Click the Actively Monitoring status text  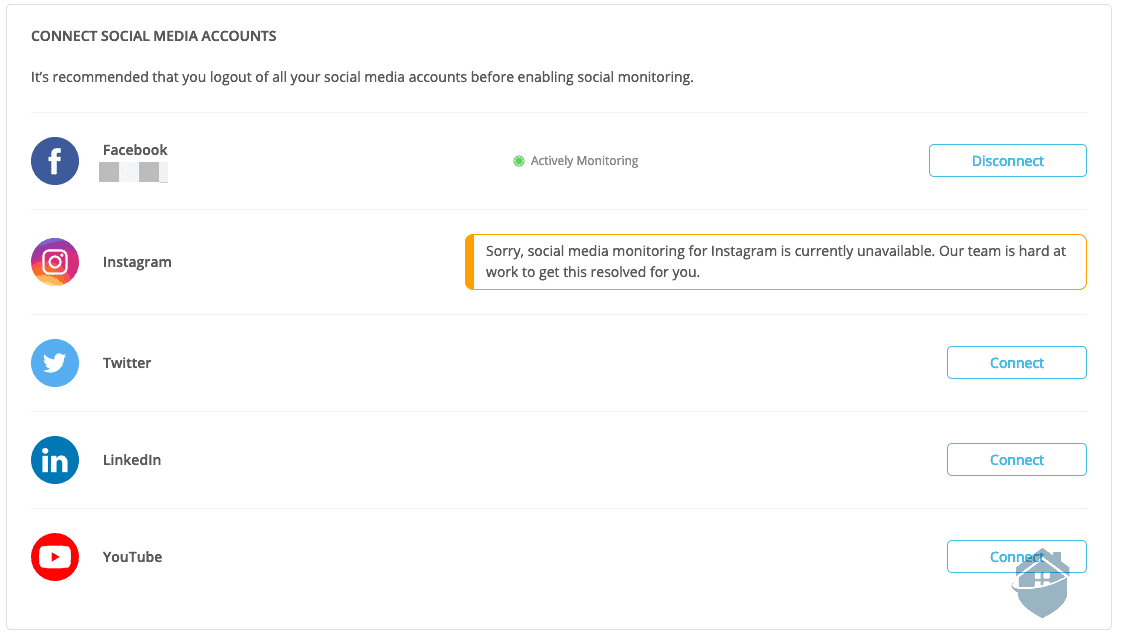tap(584, 161)
